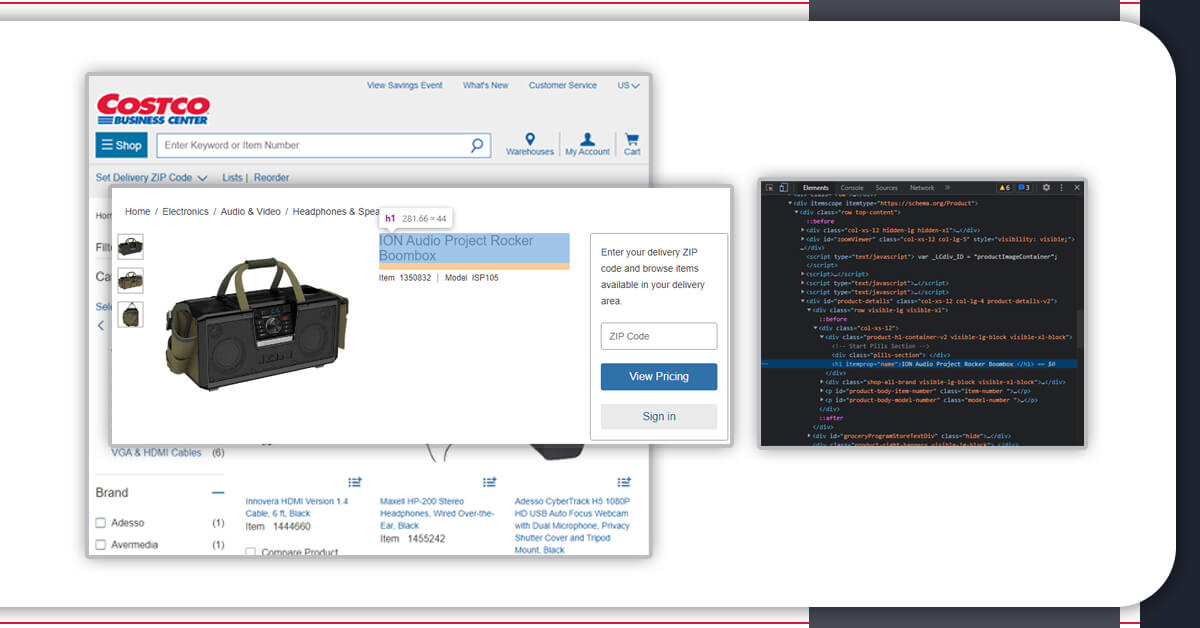Open the US country dropdown
This screenshot has height=628, width=1200.
click(x=629, y=86)
